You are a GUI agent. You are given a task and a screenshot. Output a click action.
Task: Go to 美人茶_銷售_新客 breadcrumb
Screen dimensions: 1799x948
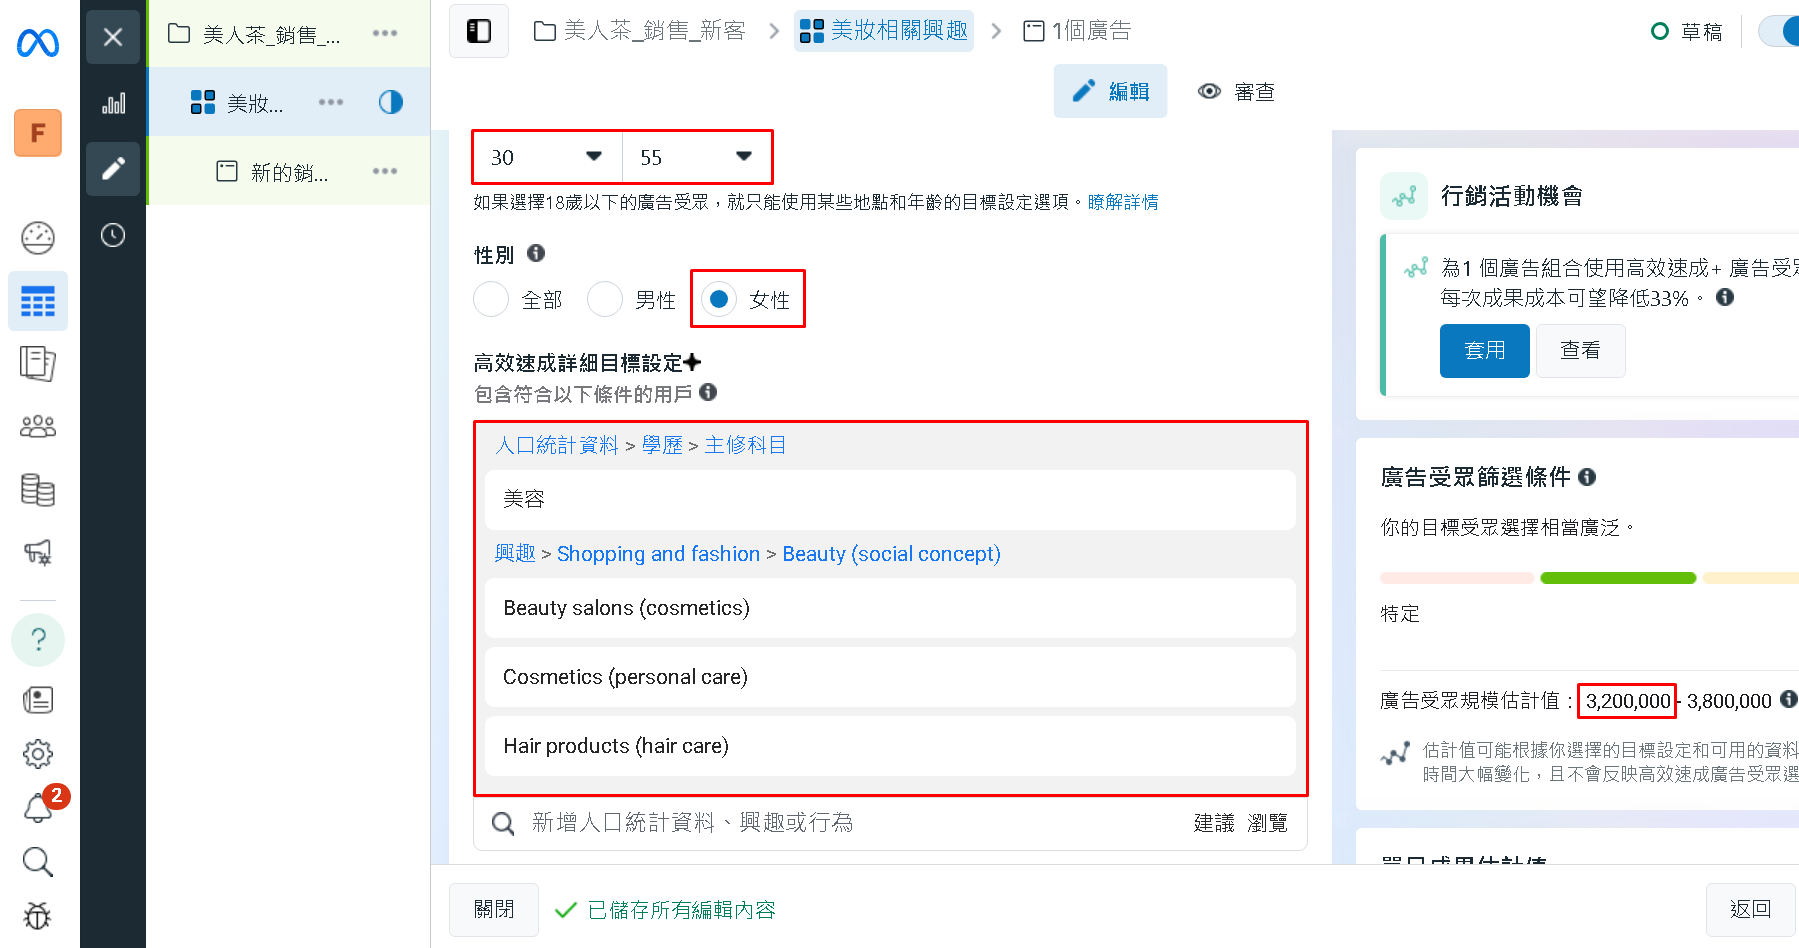click(640, 31)
